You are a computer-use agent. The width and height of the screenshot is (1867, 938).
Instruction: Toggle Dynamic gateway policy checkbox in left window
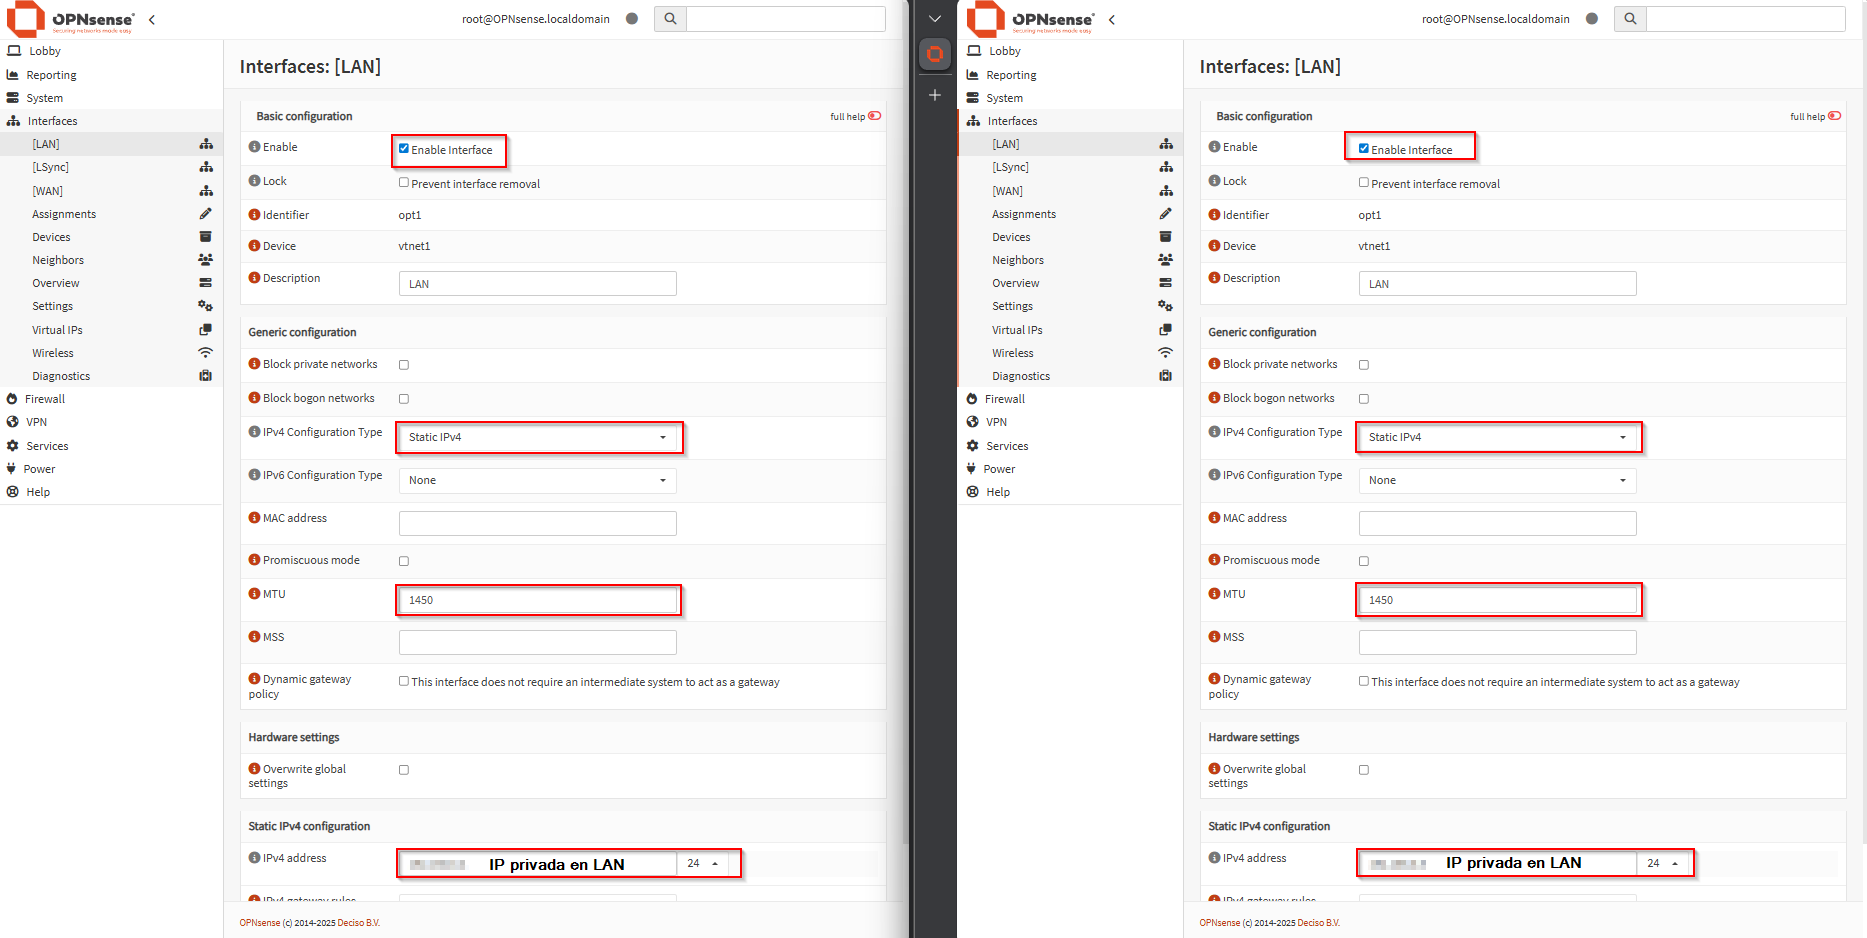[404, 681]
